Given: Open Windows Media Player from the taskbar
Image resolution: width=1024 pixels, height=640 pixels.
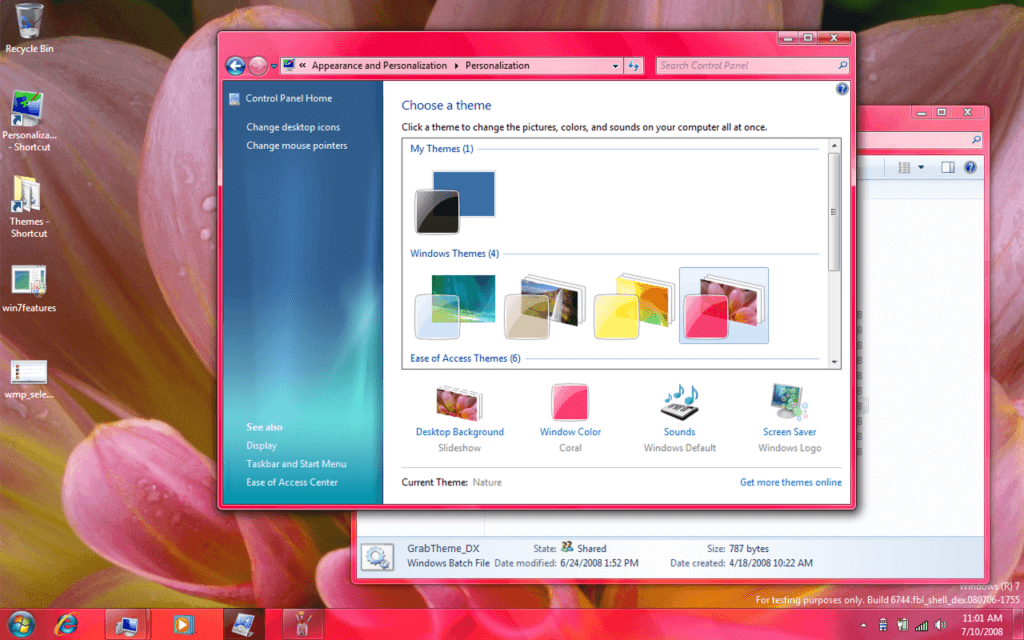Looking at the screenshot, I should [184, 623].
